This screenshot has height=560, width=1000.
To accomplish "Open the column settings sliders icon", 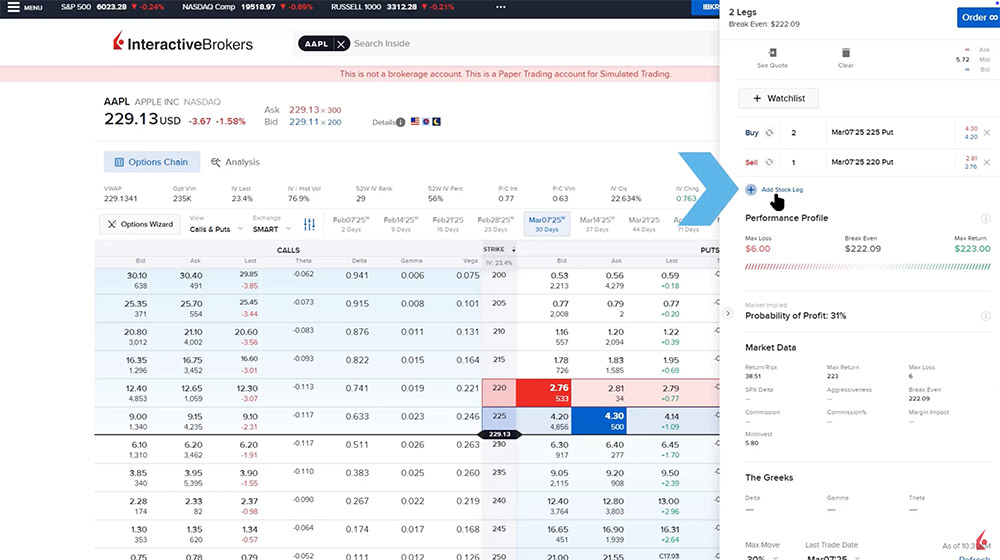I will pyautogui.click(x=309, y=225).
